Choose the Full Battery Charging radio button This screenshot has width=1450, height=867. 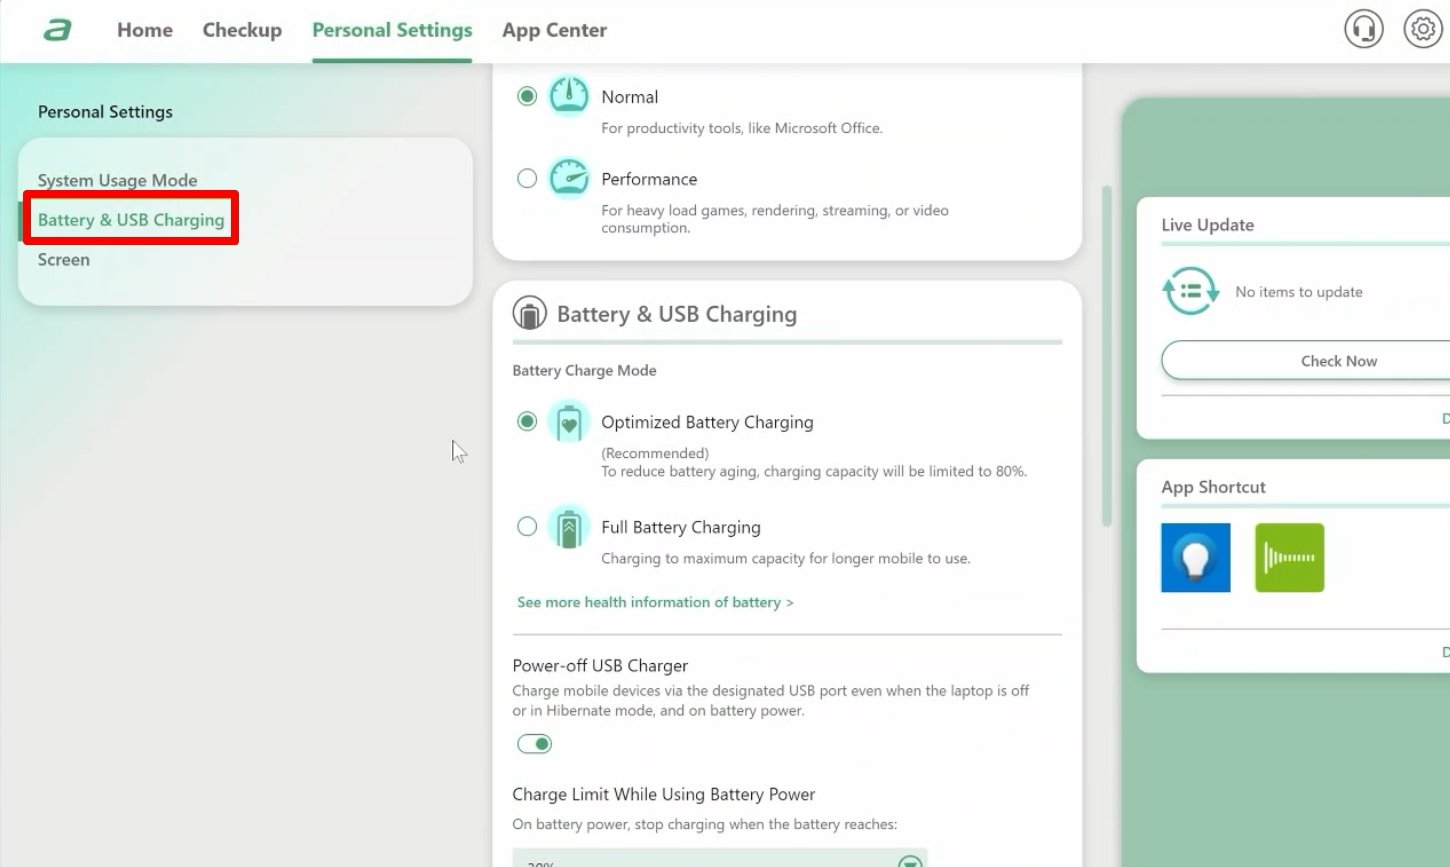(x=527, y=527)
